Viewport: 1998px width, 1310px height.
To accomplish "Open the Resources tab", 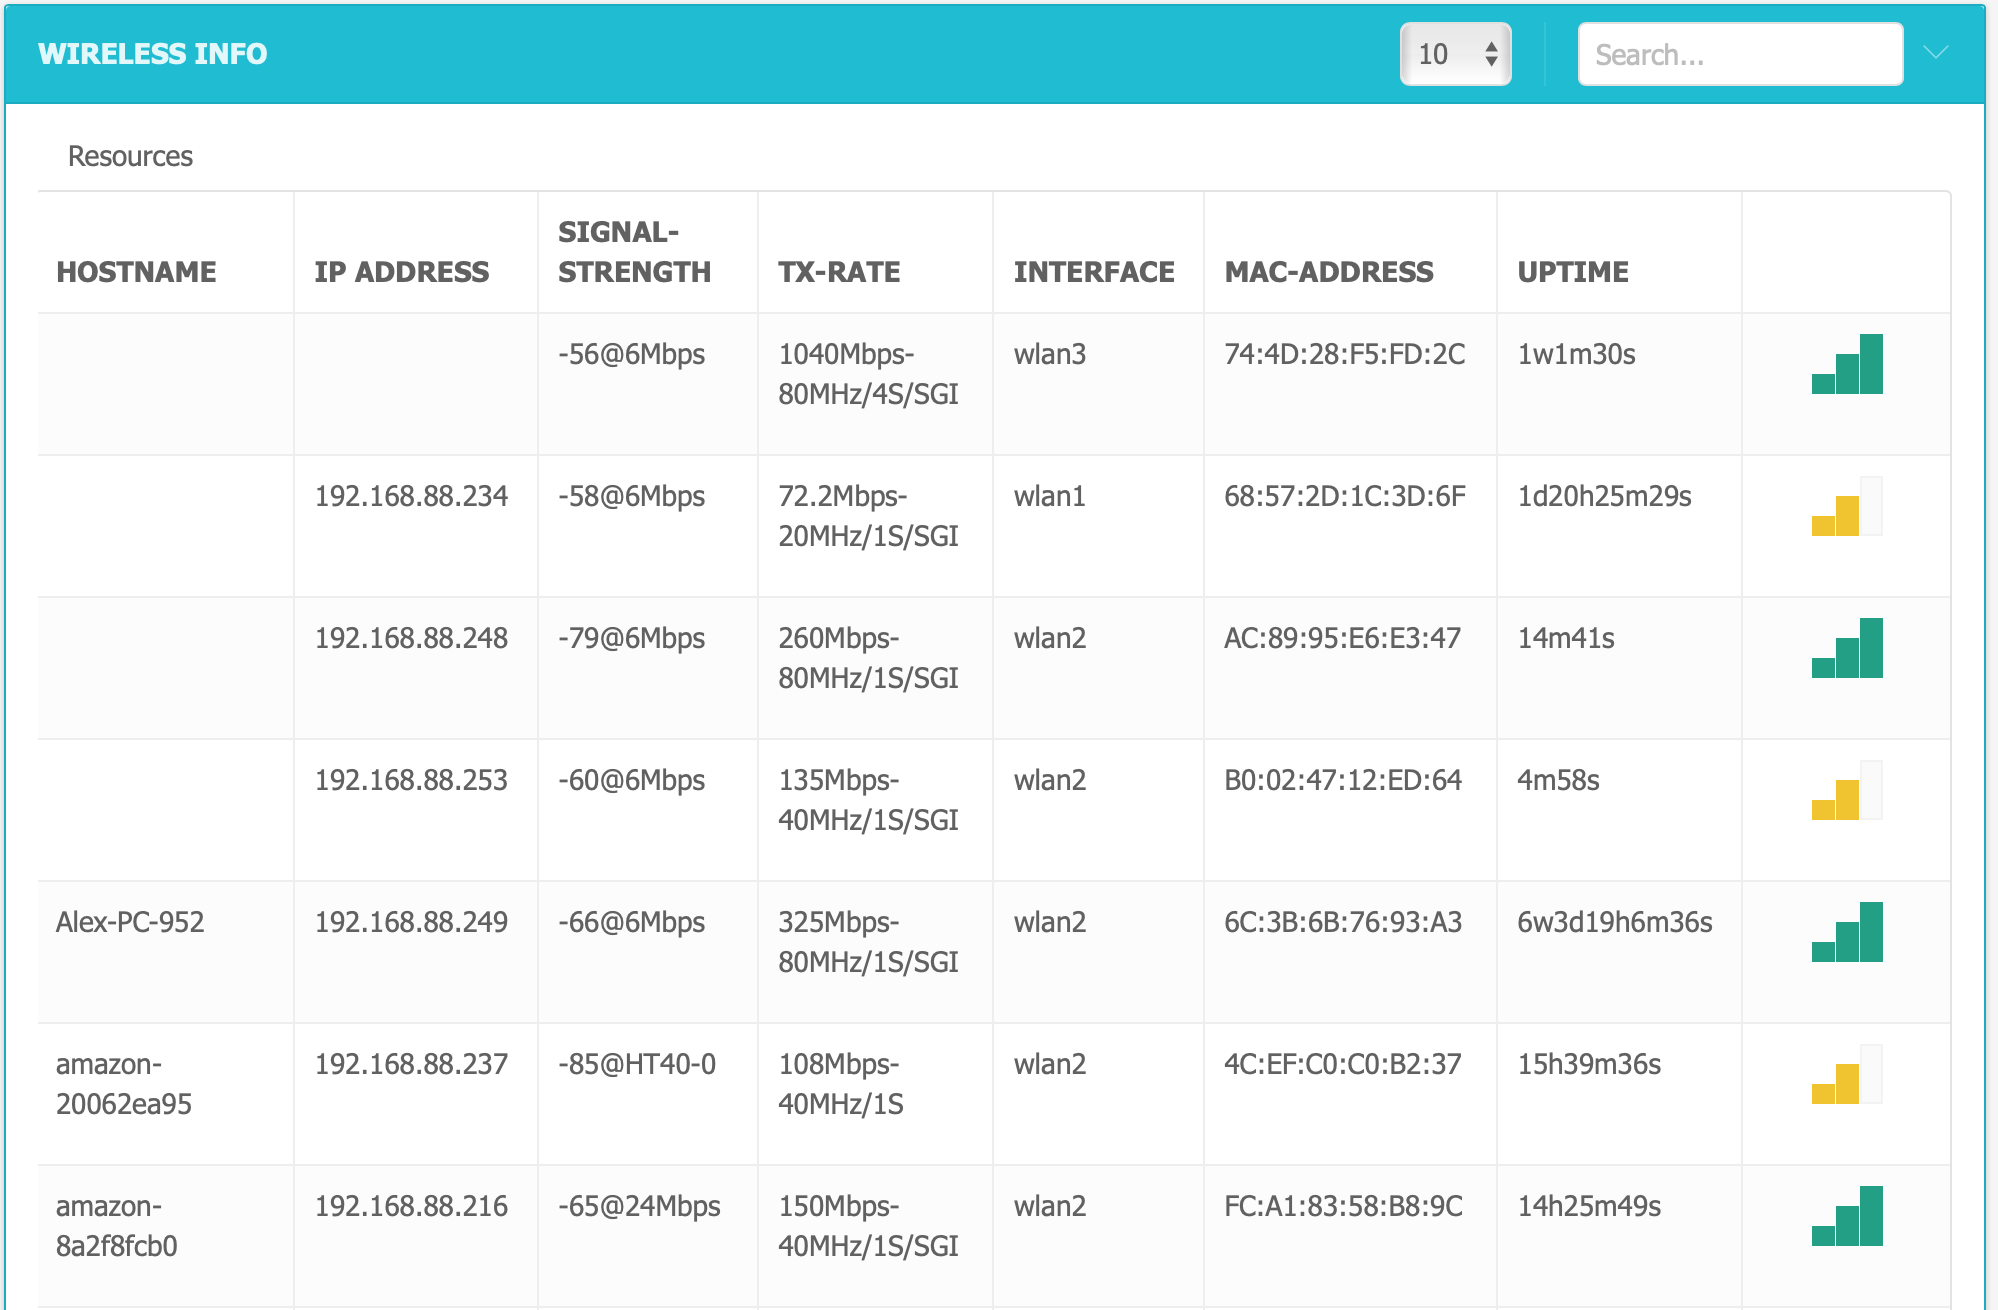I will pyautogui.click(x=130, y=156).
